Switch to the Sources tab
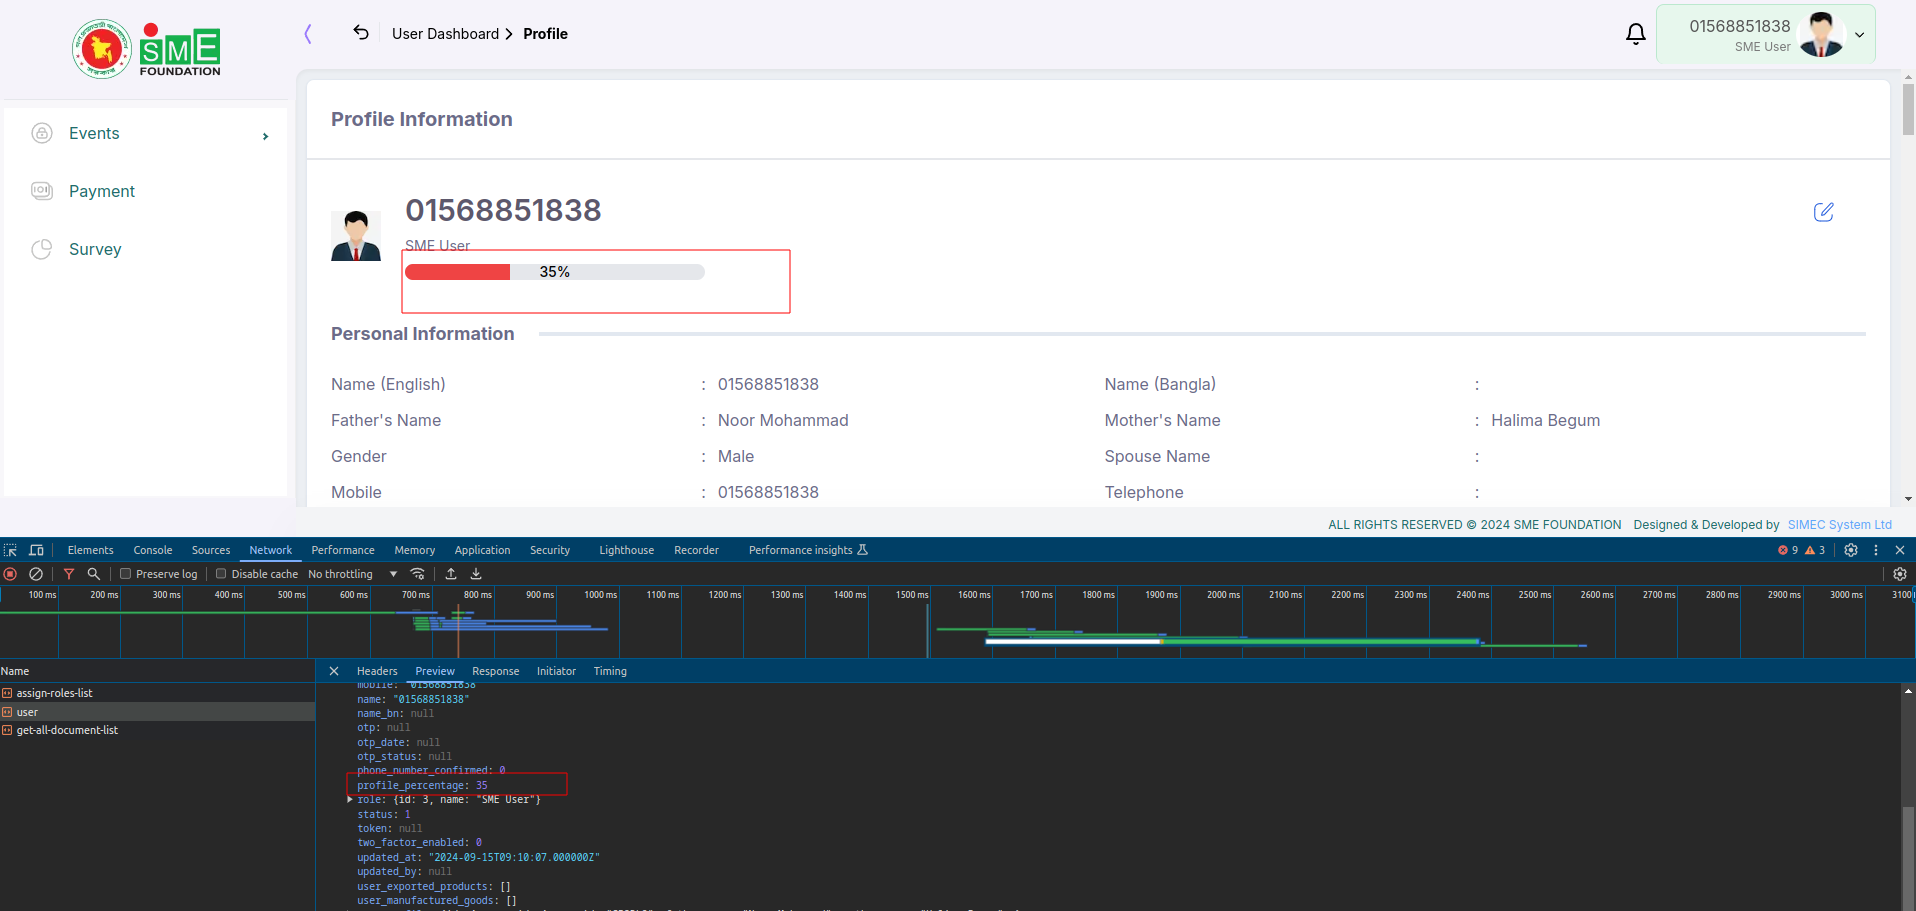The width and height of the screenshot is (1916, 911). 211,550
